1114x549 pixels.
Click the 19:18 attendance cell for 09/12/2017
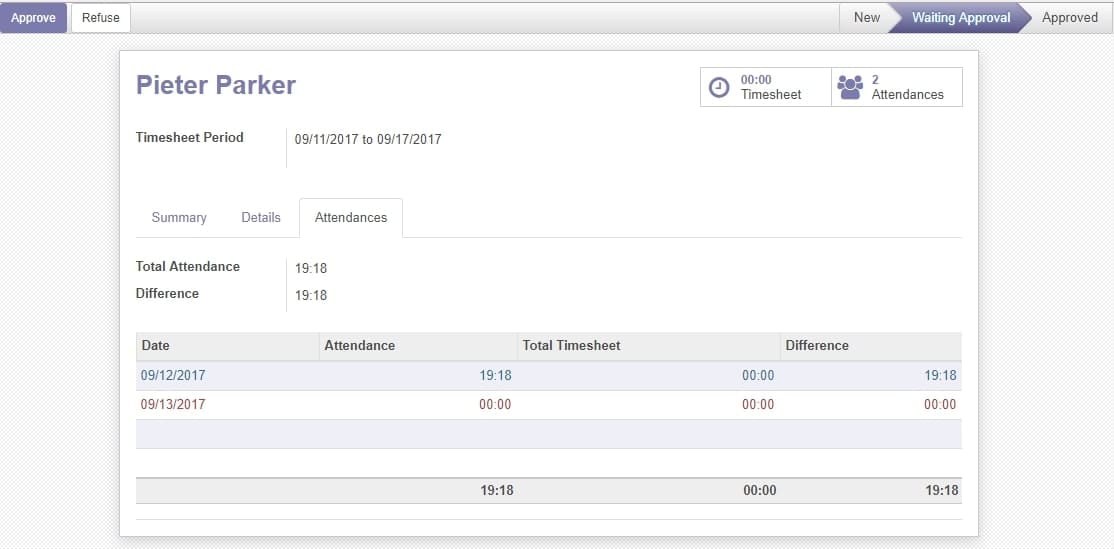pos(495,376)
